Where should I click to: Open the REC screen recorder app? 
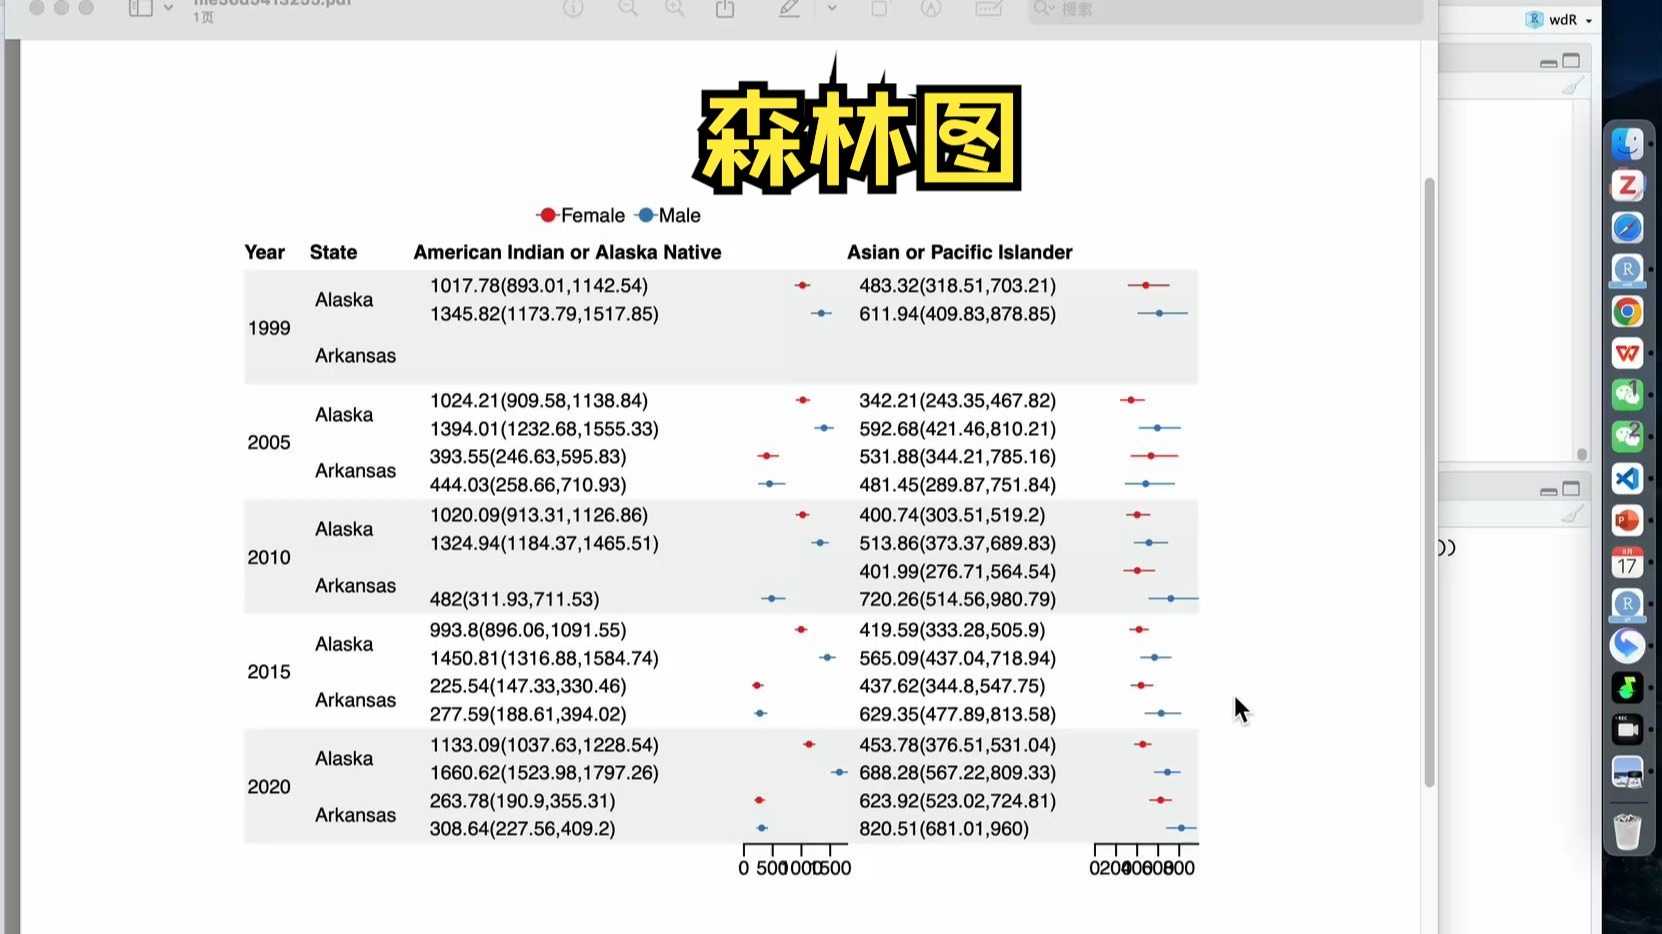tap(1627, 730)
